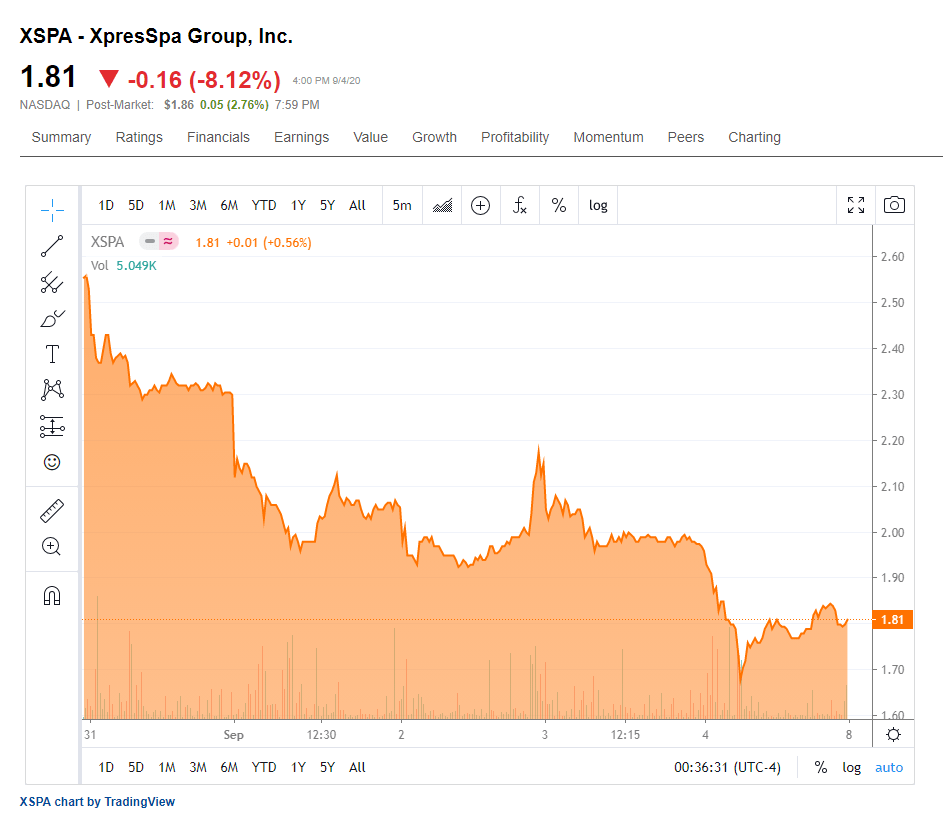
Task: Open the Profitability tab
Action: [x=515, y=137]
